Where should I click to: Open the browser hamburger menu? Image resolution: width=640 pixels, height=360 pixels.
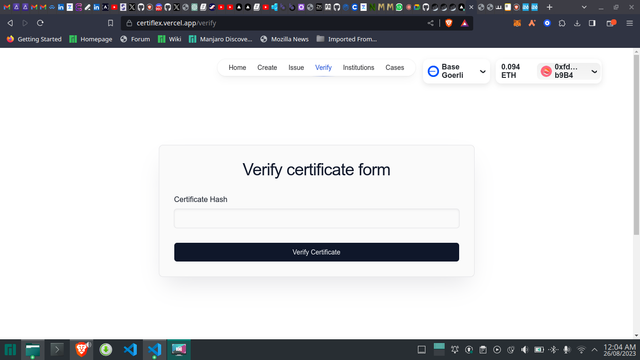click(629, 23)
